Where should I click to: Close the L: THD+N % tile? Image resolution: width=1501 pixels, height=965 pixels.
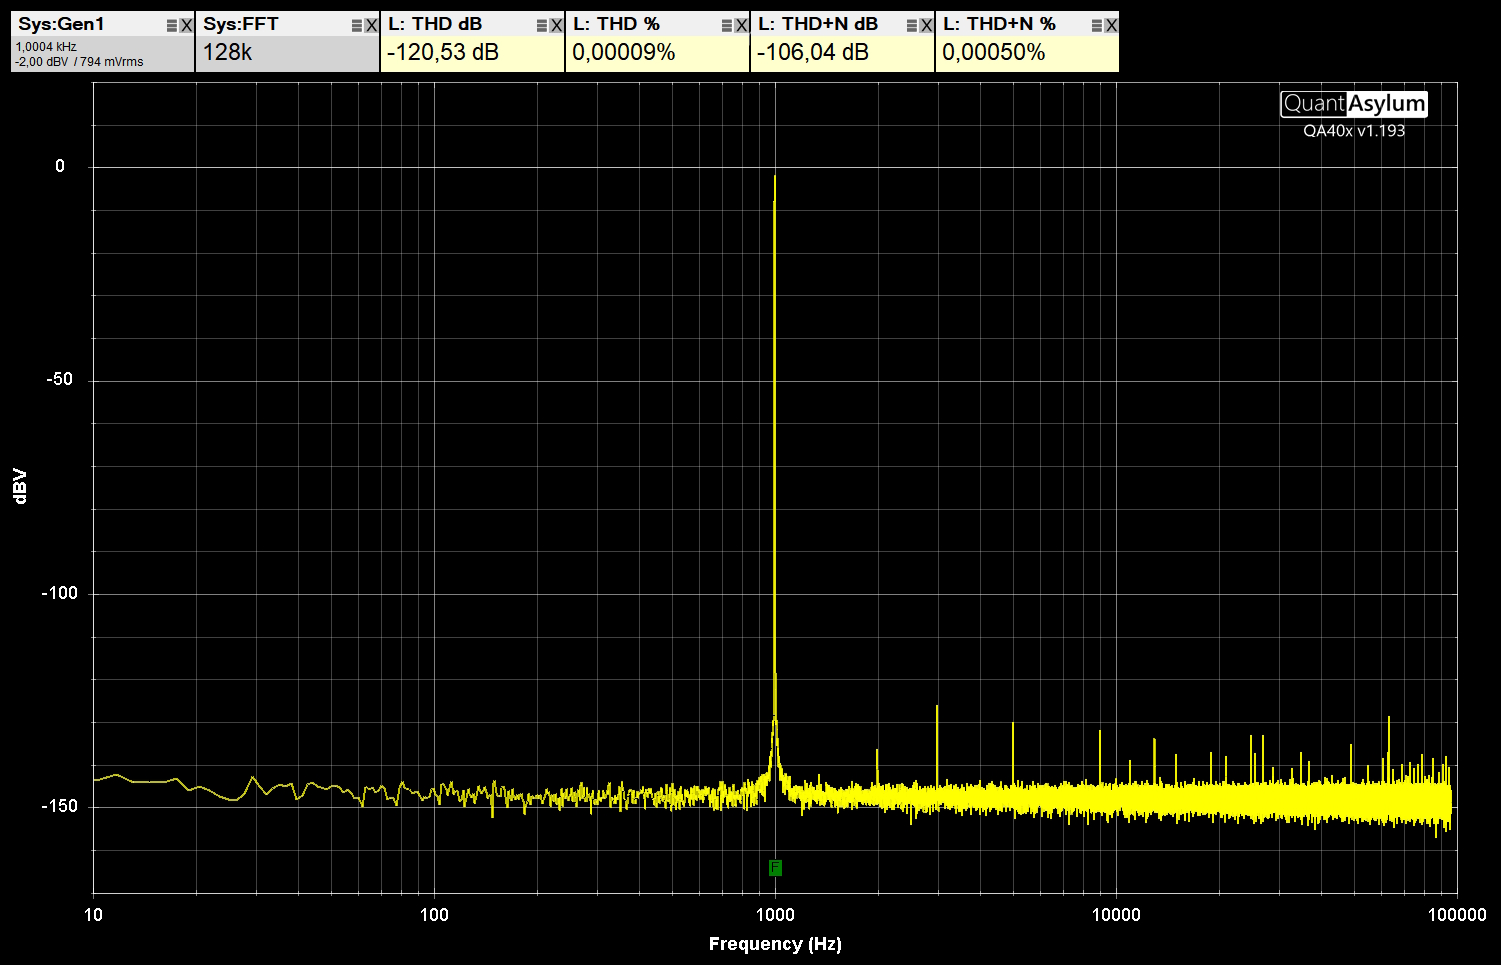(1111, 25)
